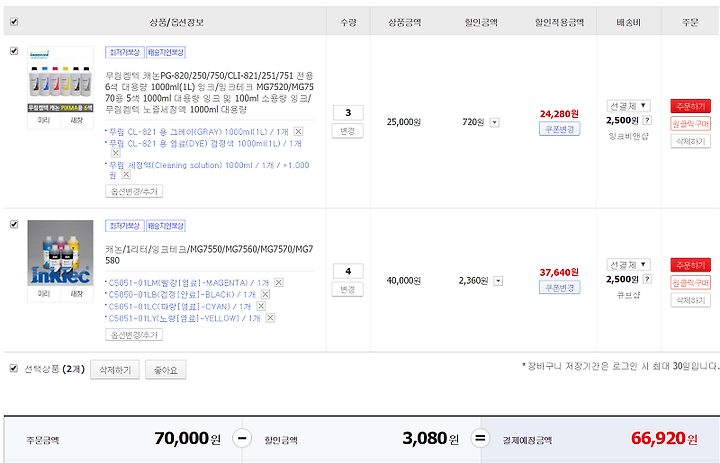Click 새창 under six-bottle thumbnail
720x463 pixels.
tap(77, 120)
